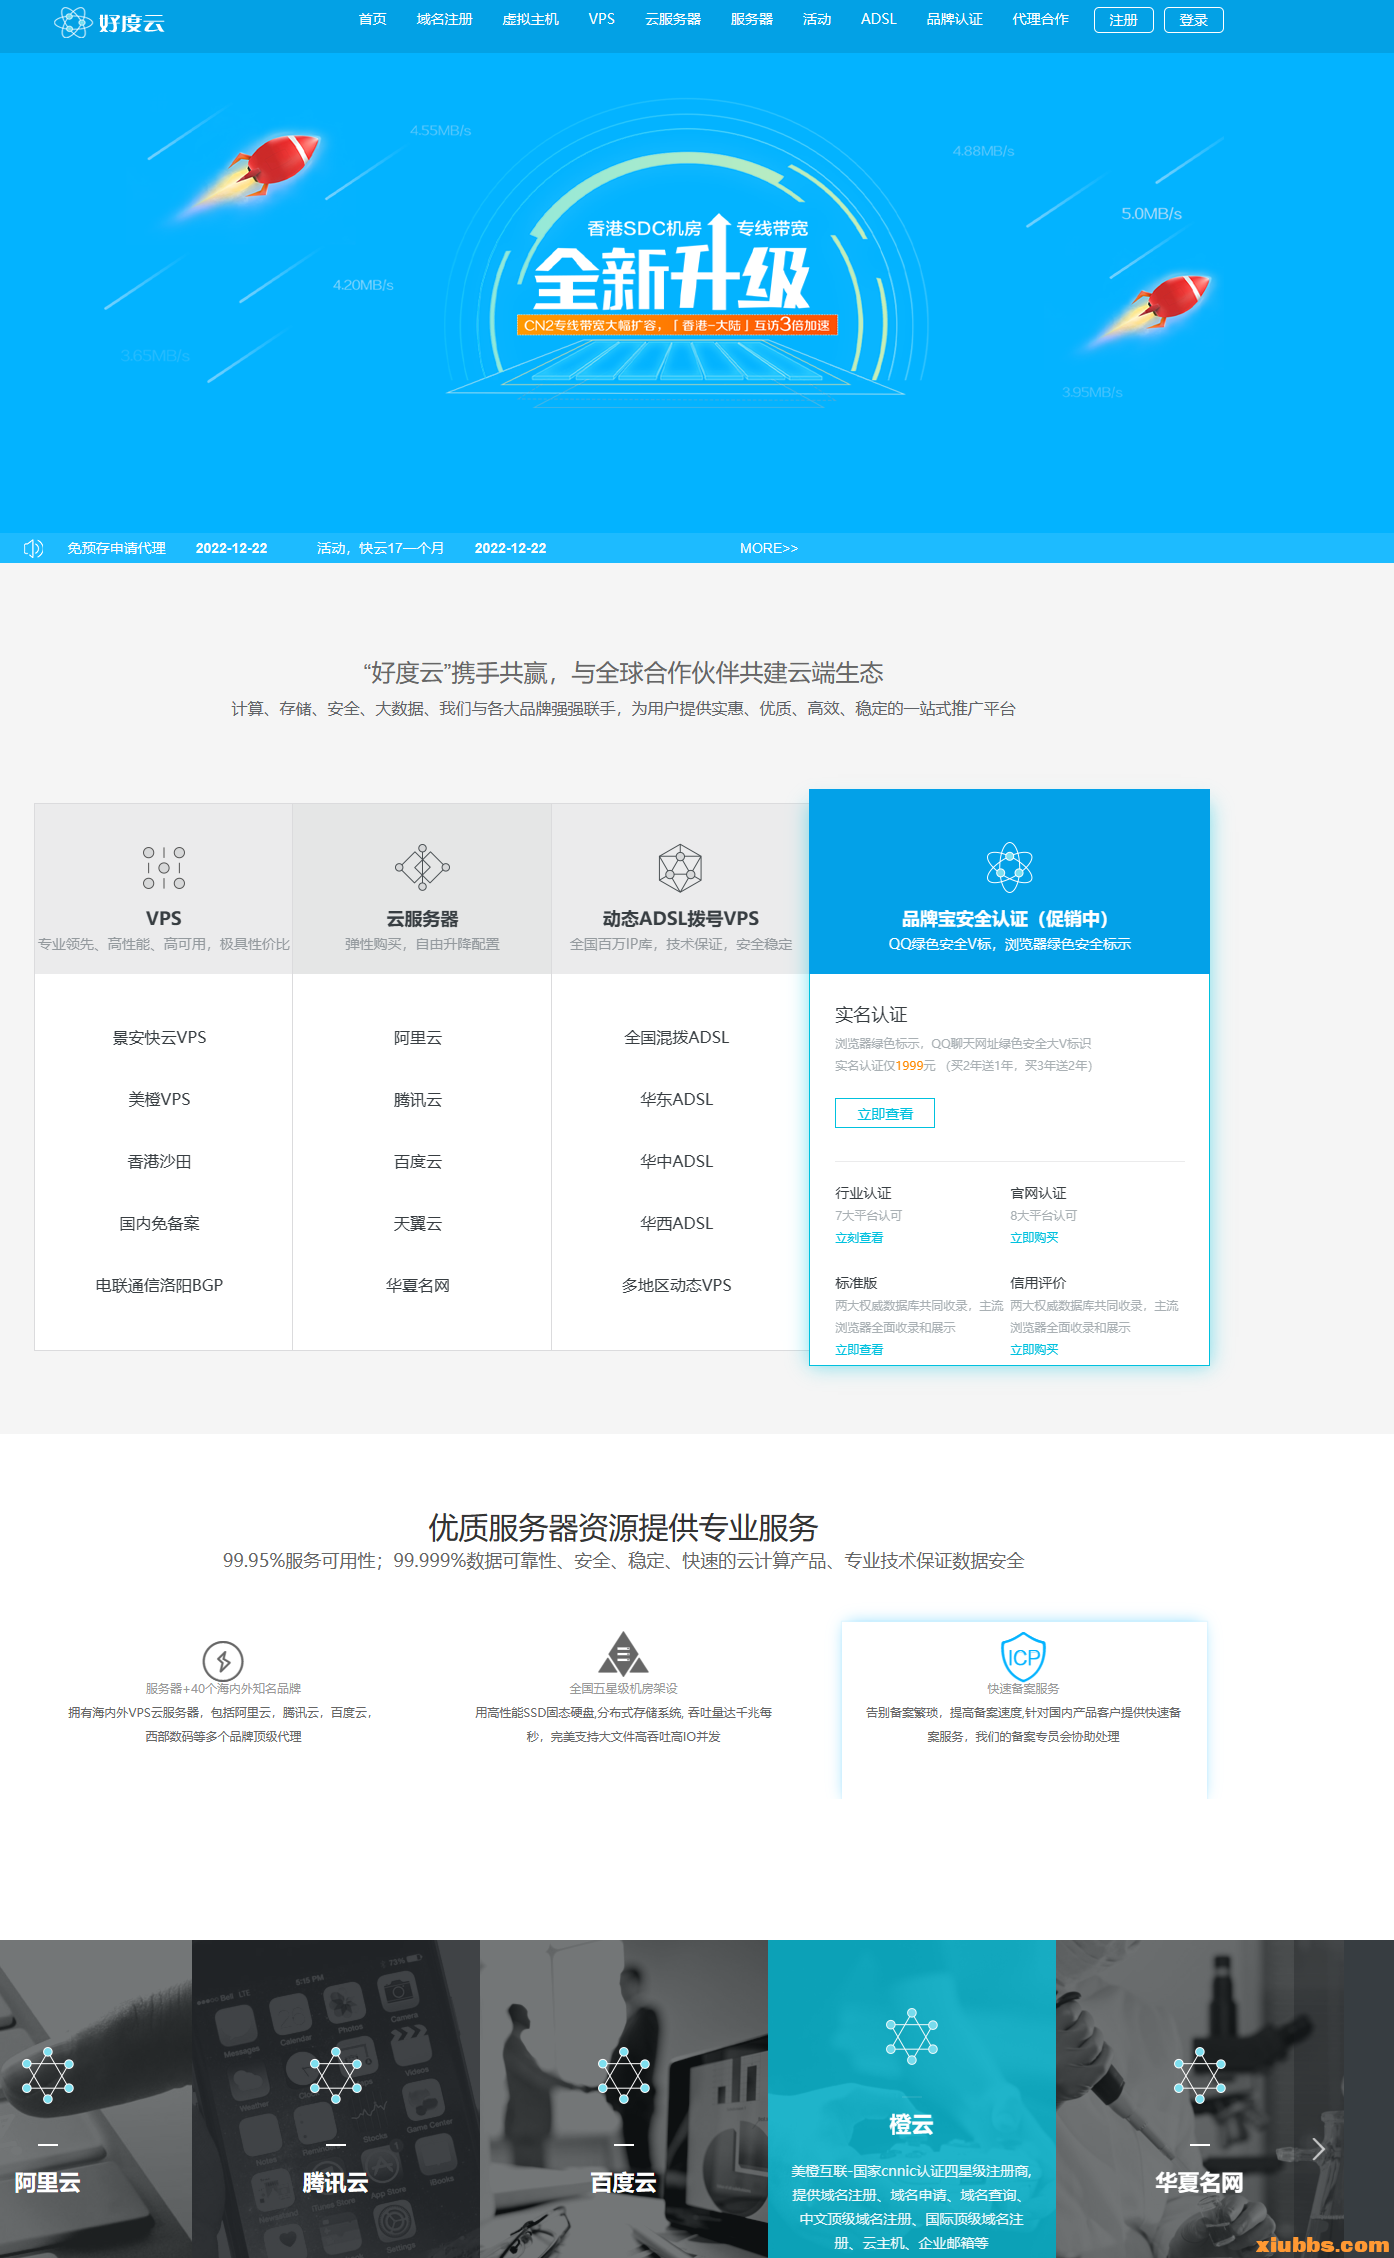Click the 动态ADSL拨号VPS hexagon icon
This screenshot has width=1394, height=2258.
[x=680, y=867]
